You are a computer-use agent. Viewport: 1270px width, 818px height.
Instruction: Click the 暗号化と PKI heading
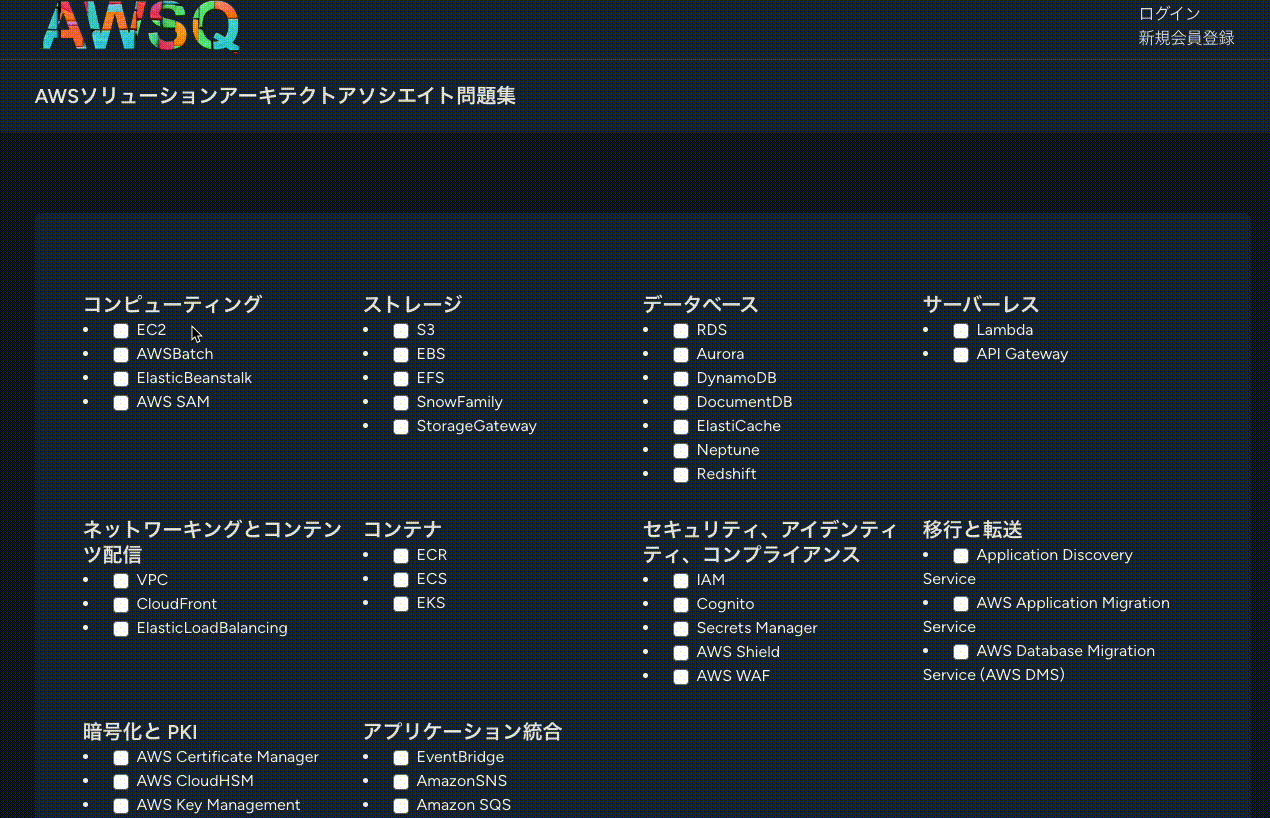pos(140,731)
